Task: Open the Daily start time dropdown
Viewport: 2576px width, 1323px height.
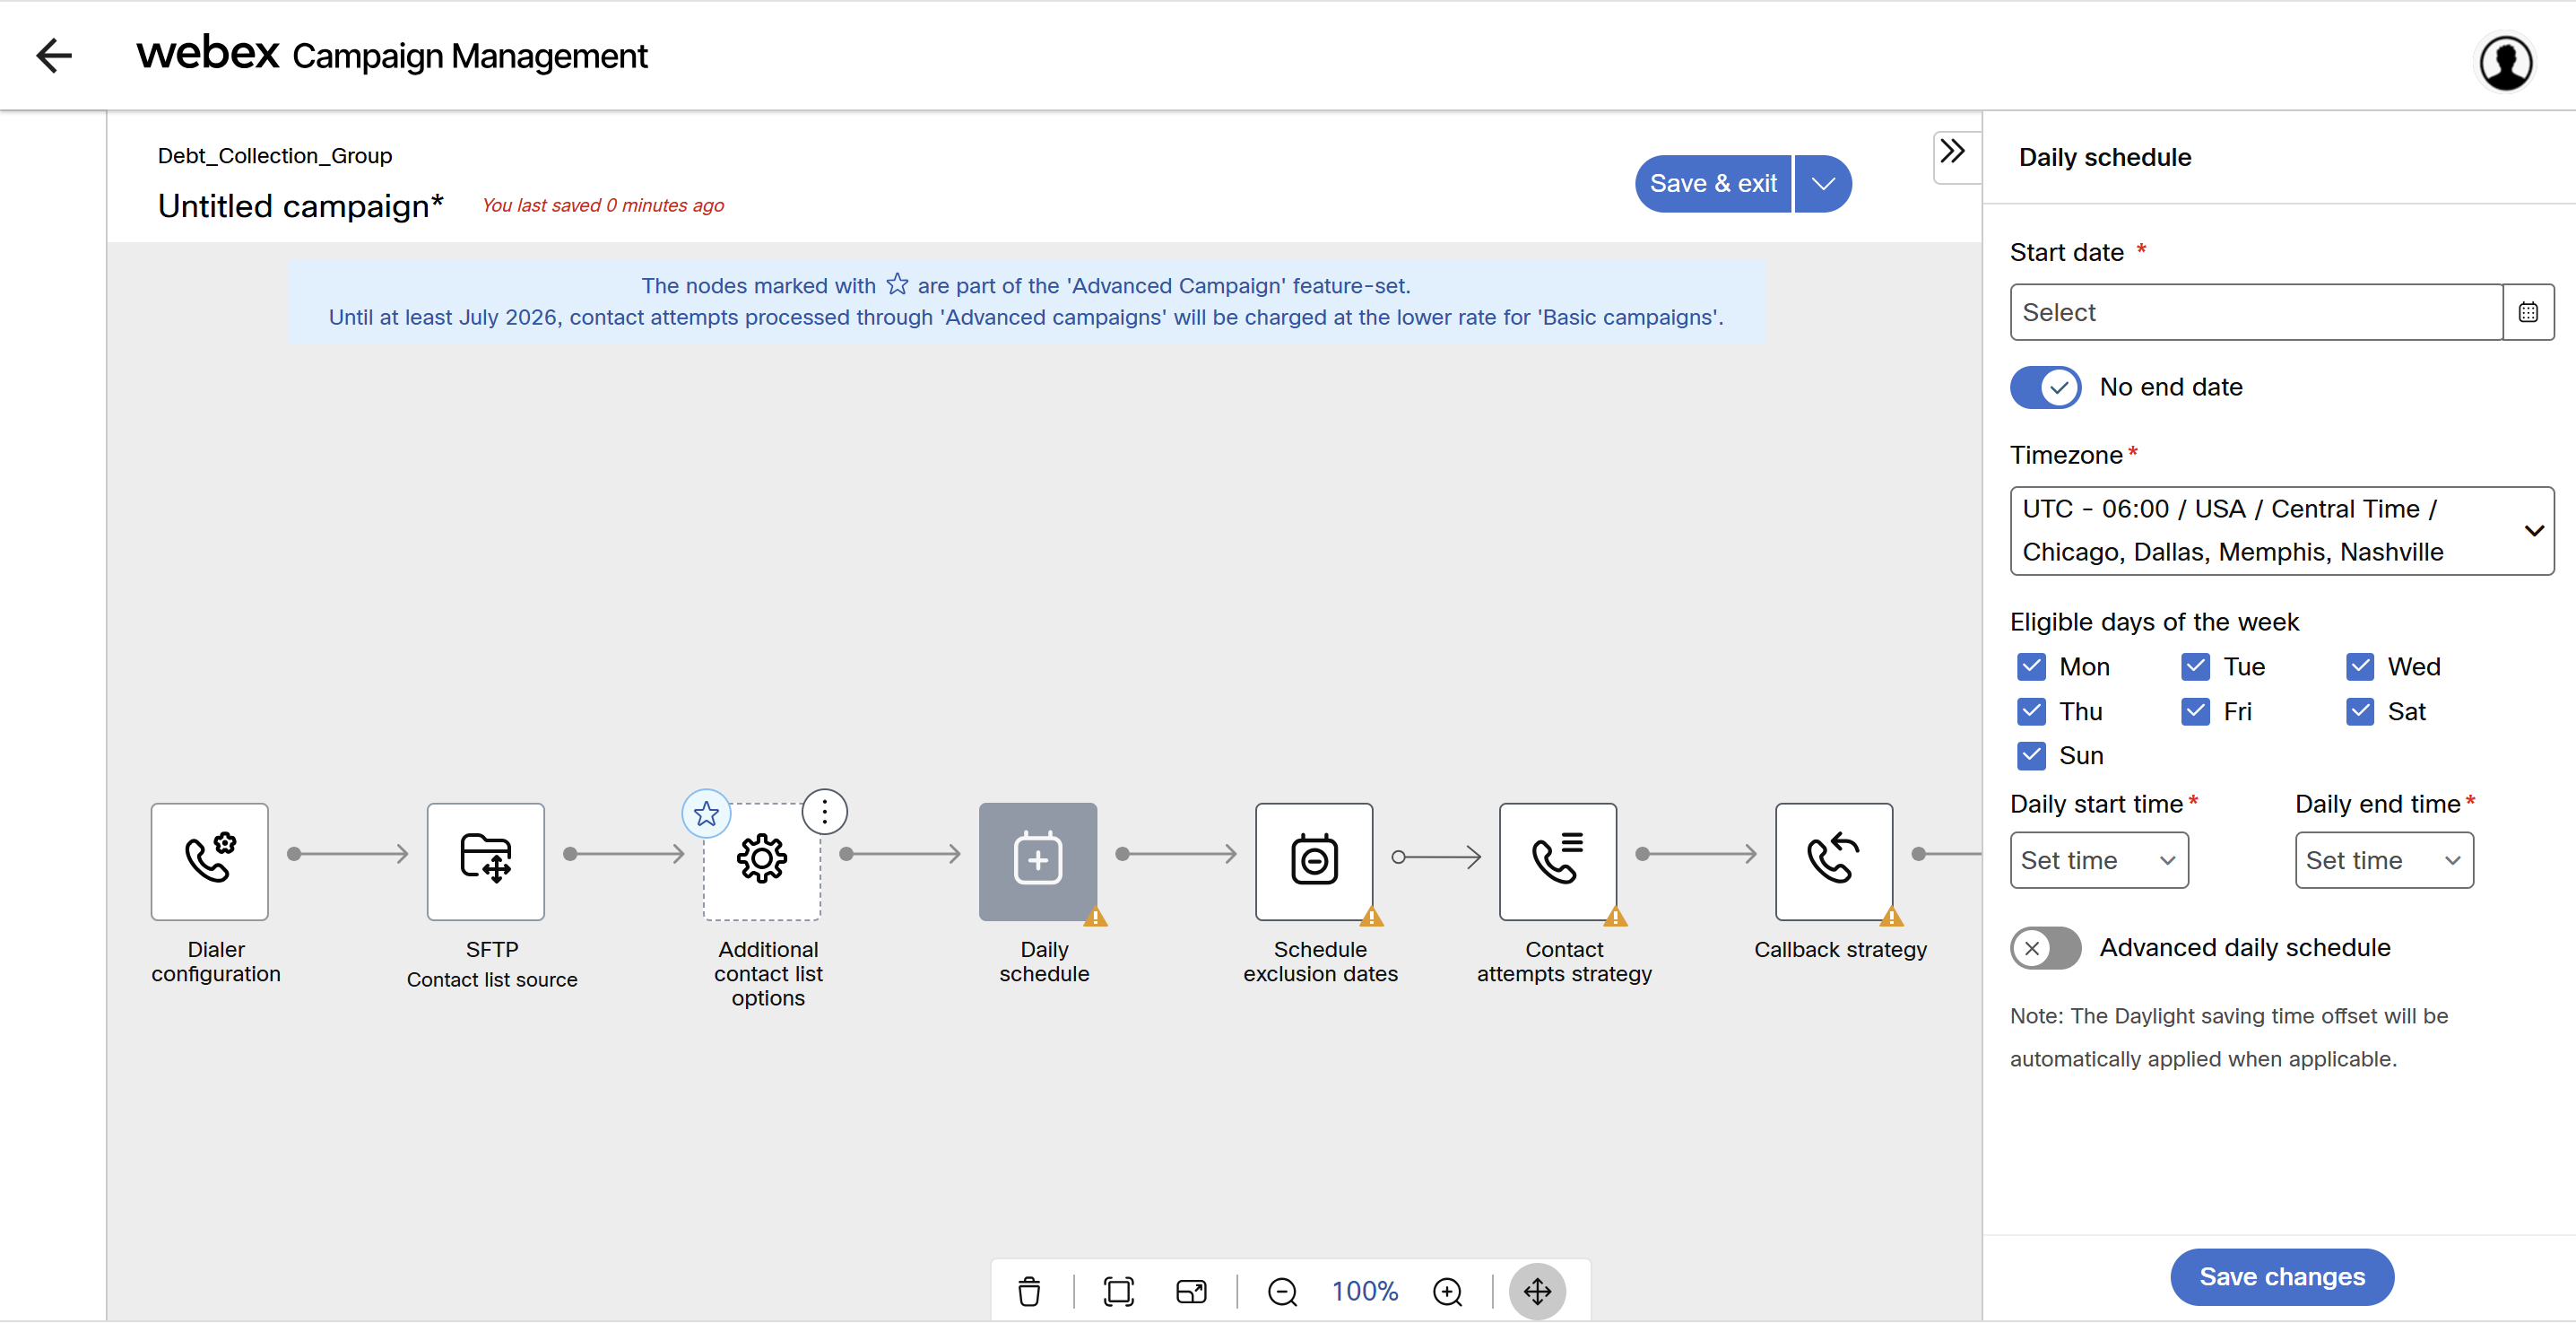Action: [x=2098, y=860]
